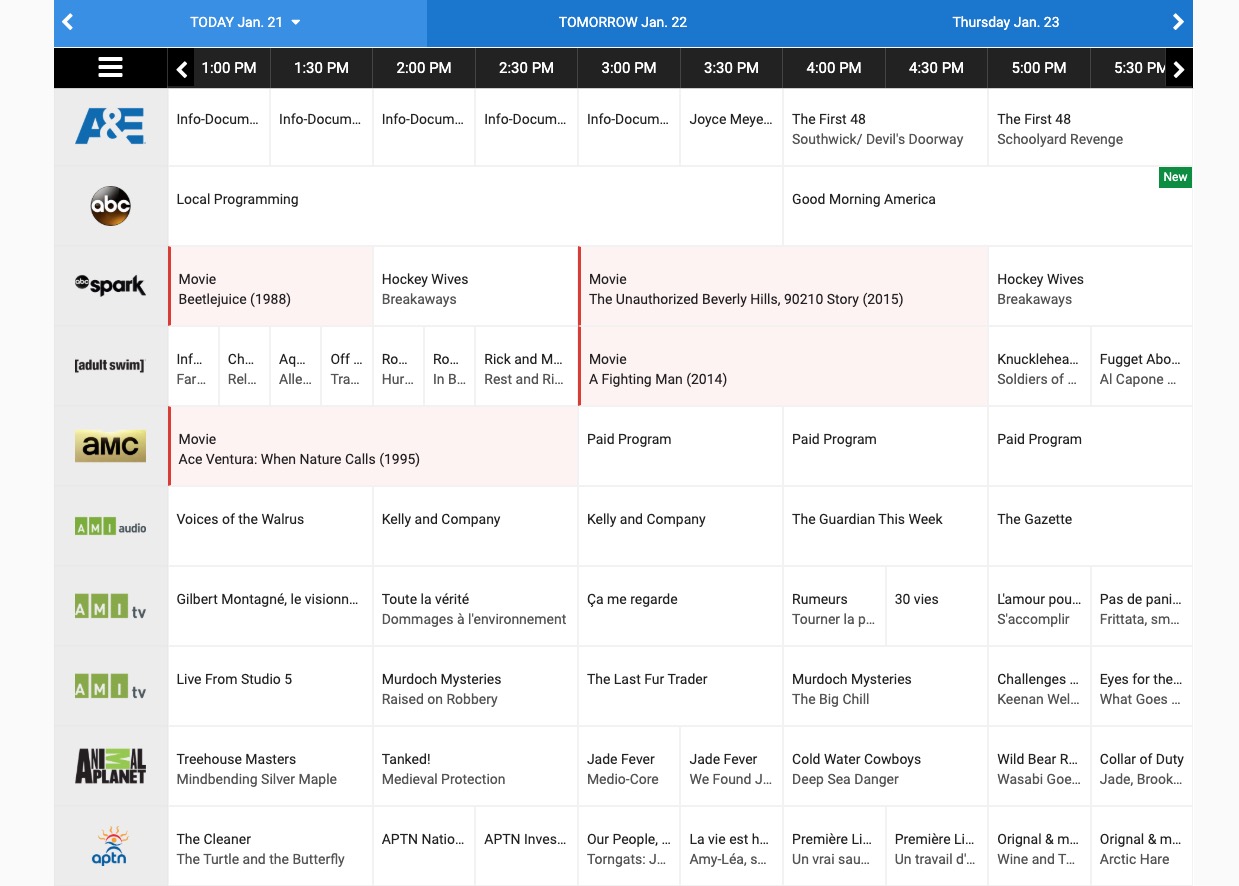1239x886 pixels.
Task: Select AMC Paid Program at 4:00 PM
Action: 885,446
